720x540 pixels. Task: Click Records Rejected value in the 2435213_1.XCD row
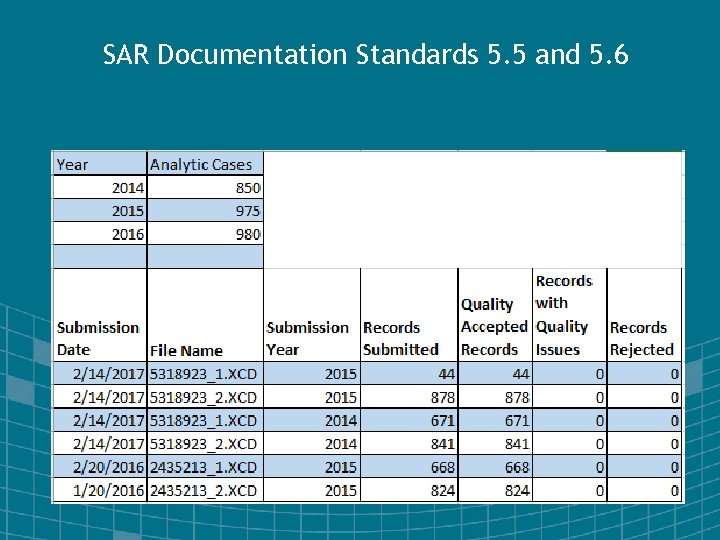point(644,467)
